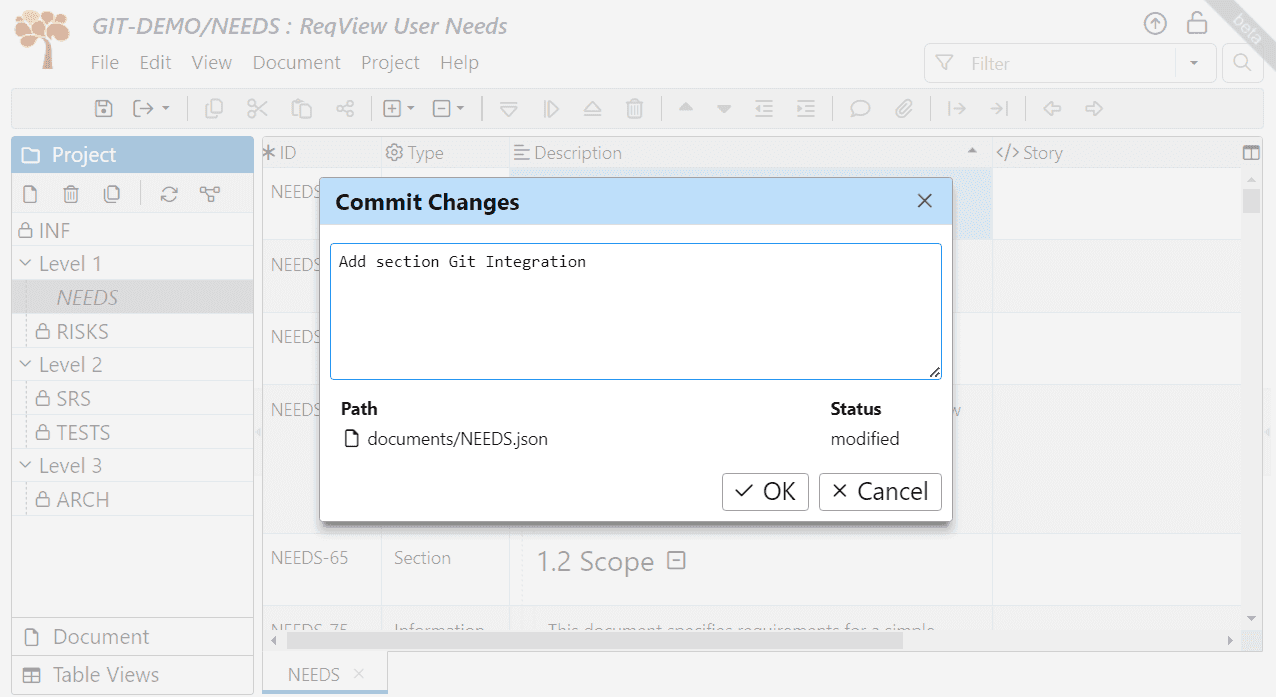Select the NEEDS document in tree
1276x697 pixels.
click(x=132, y=297)
